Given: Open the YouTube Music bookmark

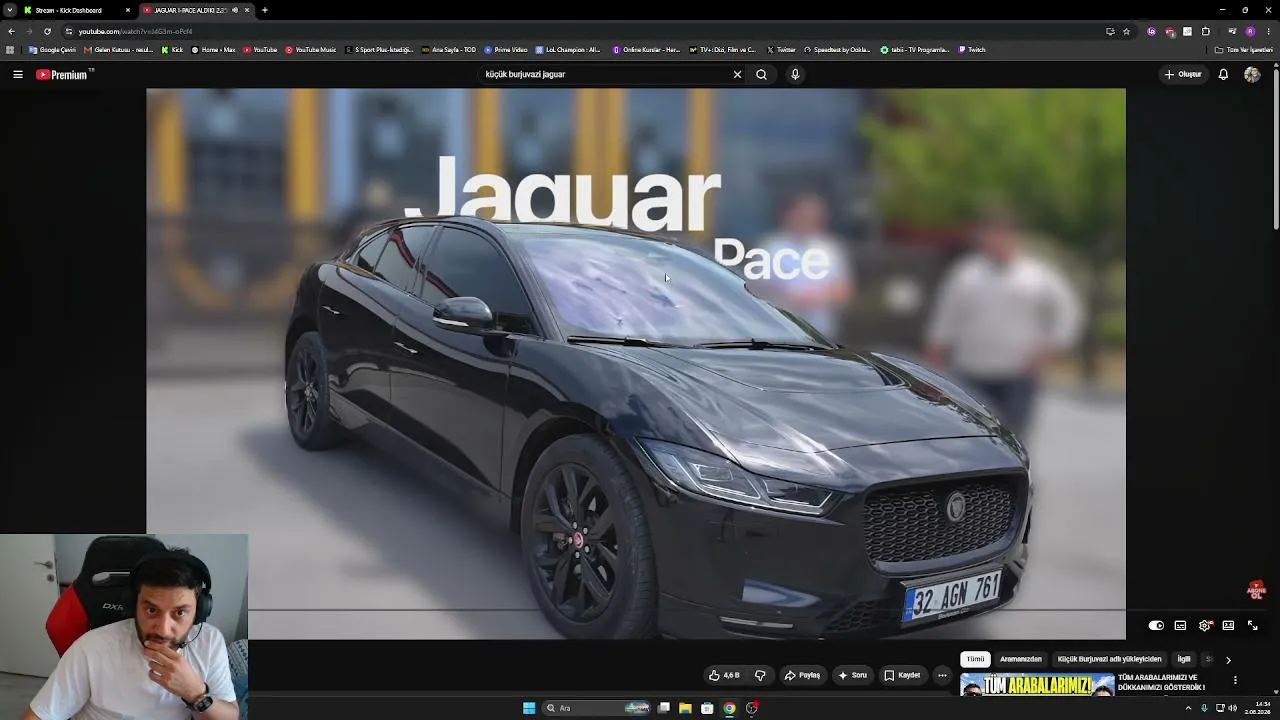Looking at the screenshot, I should click(310, 49).
